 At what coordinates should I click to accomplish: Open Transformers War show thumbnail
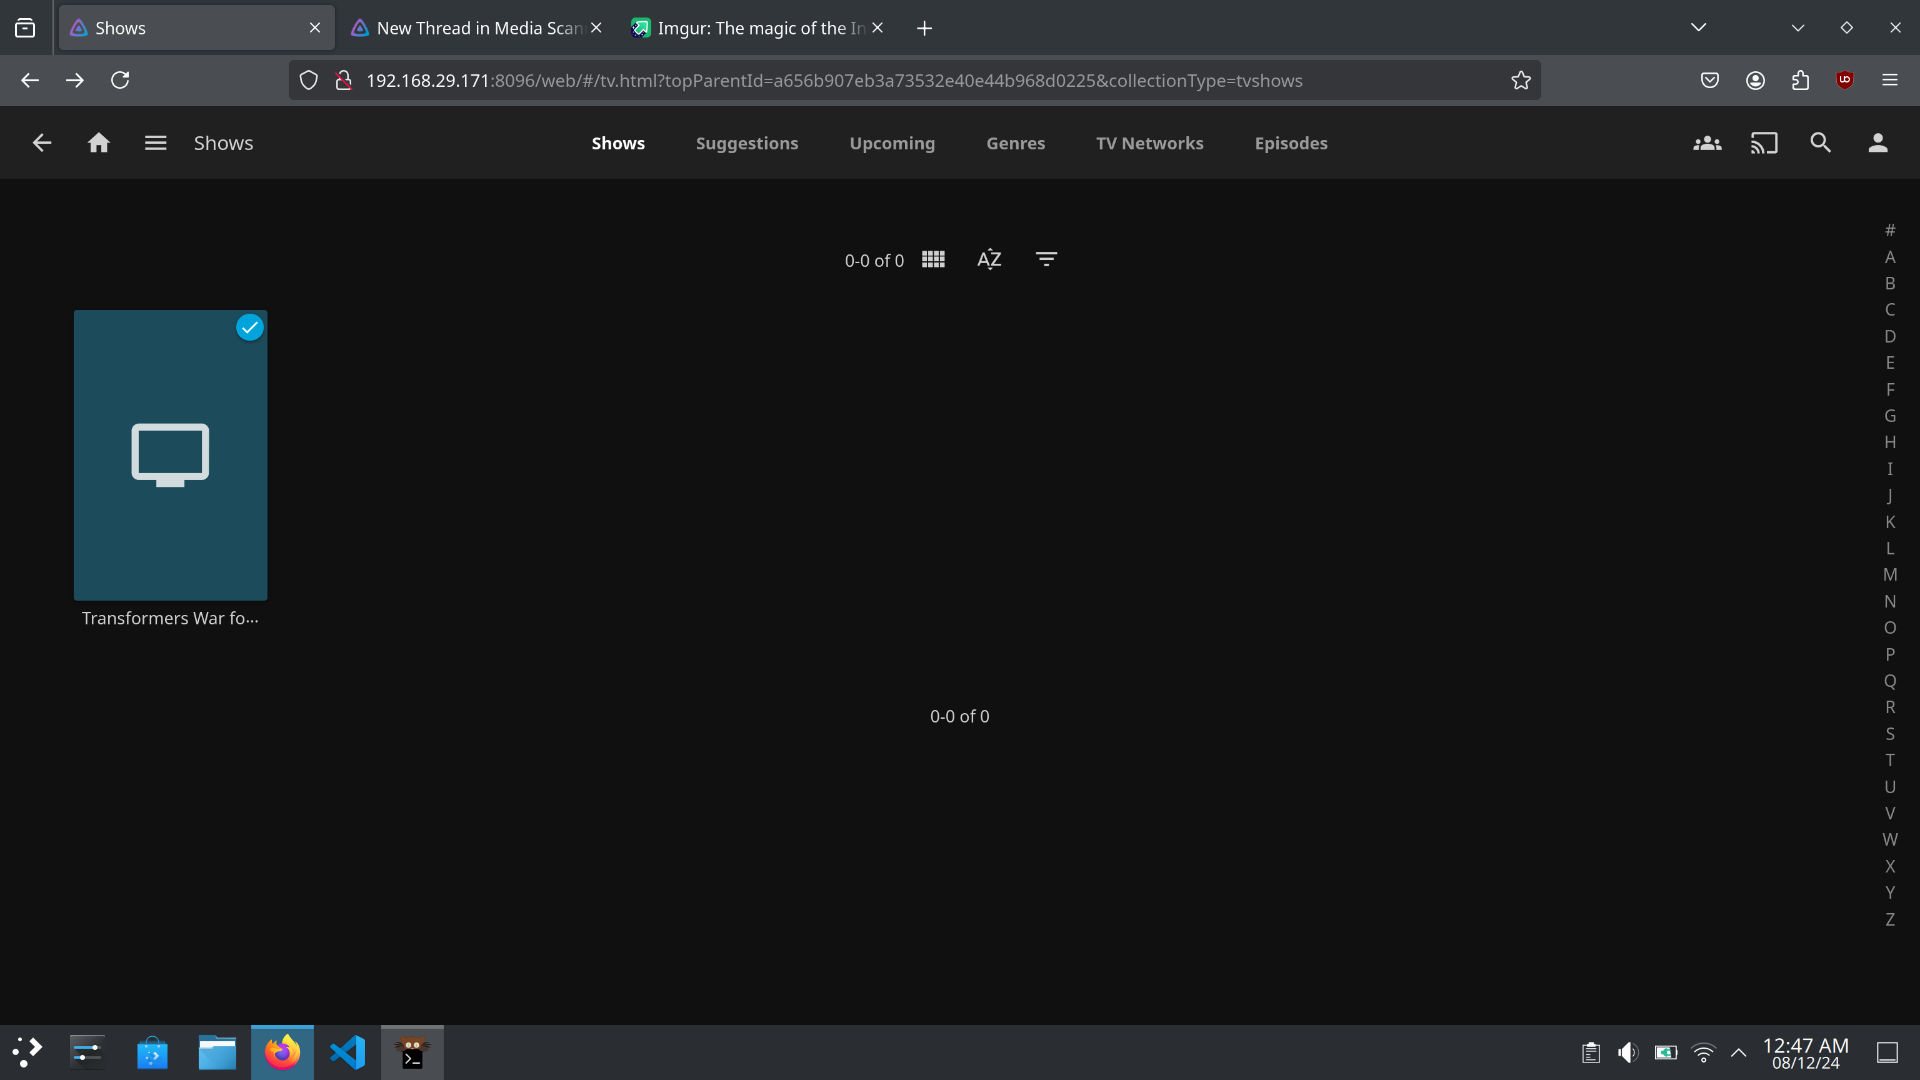click(x=170, y=455)
